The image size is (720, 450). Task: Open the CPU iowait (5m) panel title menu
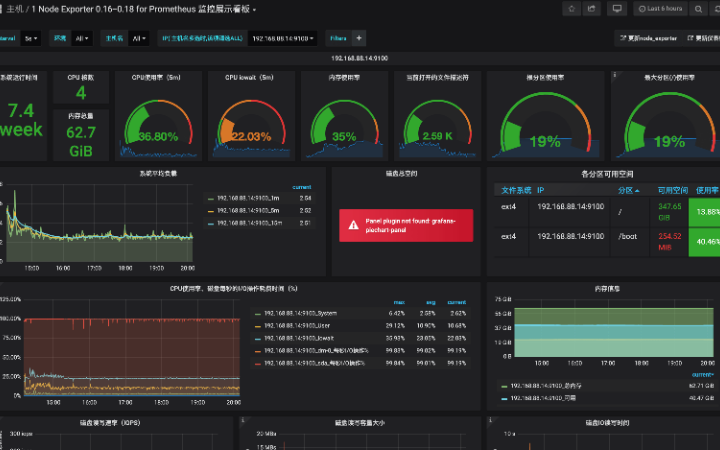(x=249, y=78)
